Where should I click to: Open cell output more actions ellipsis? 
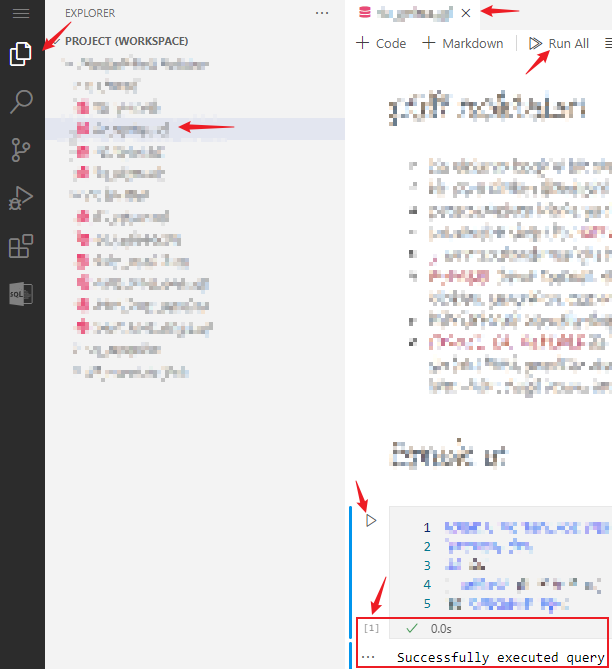368,657
